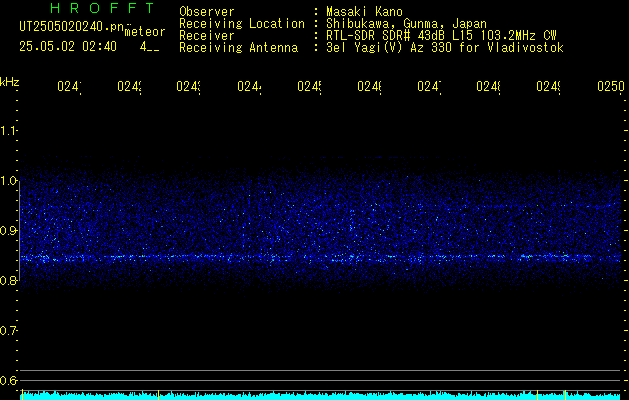Click the HROFFT title text
Screen dimensions: 629x400
[x=102, y=8]
